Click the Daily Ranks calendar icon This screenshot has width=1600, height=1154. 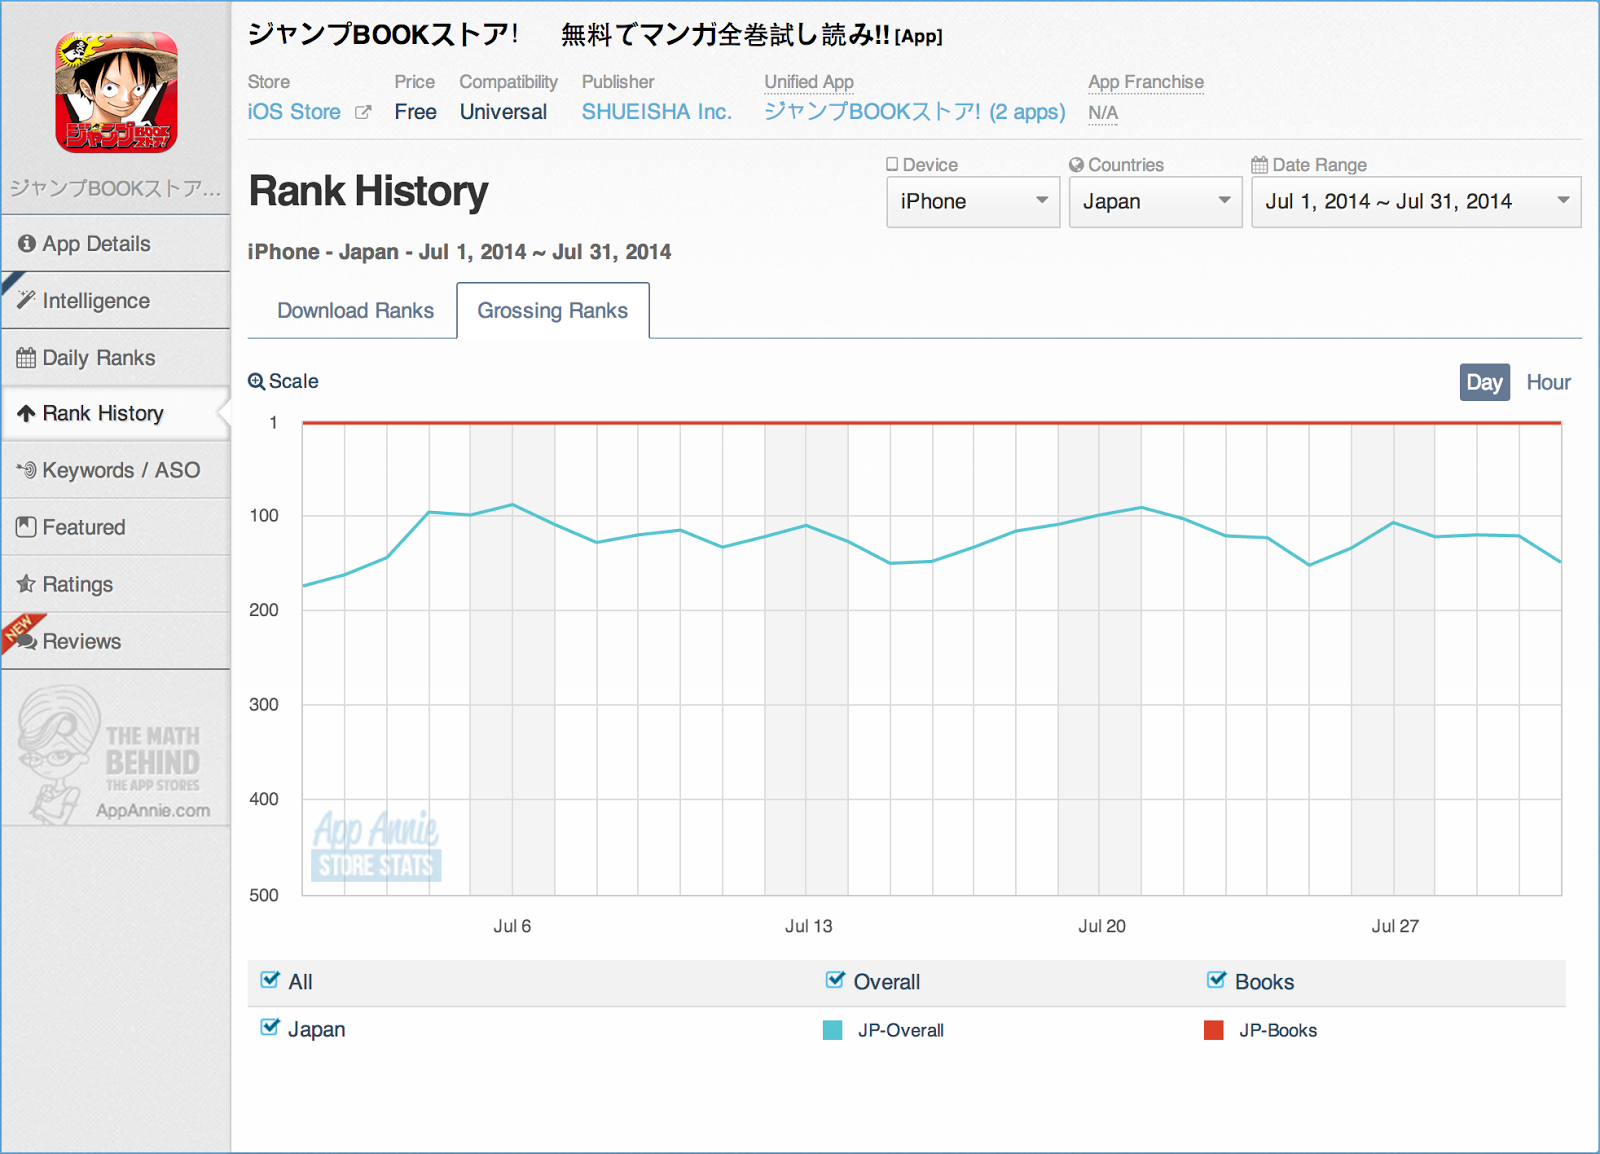pyautogui.click(x=27, y=358)
